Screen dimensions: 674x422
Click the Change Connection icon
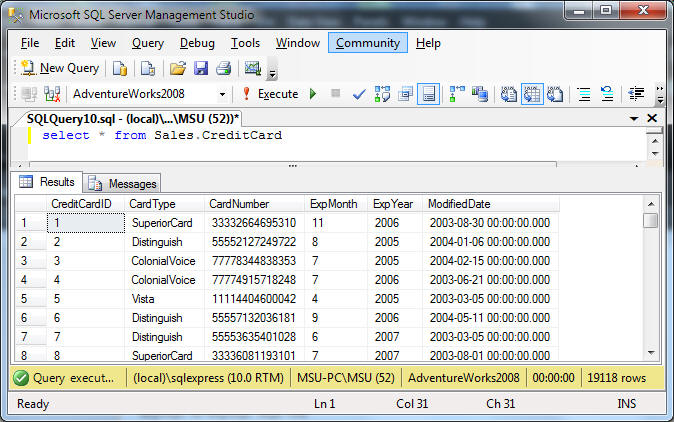(52, 94)
